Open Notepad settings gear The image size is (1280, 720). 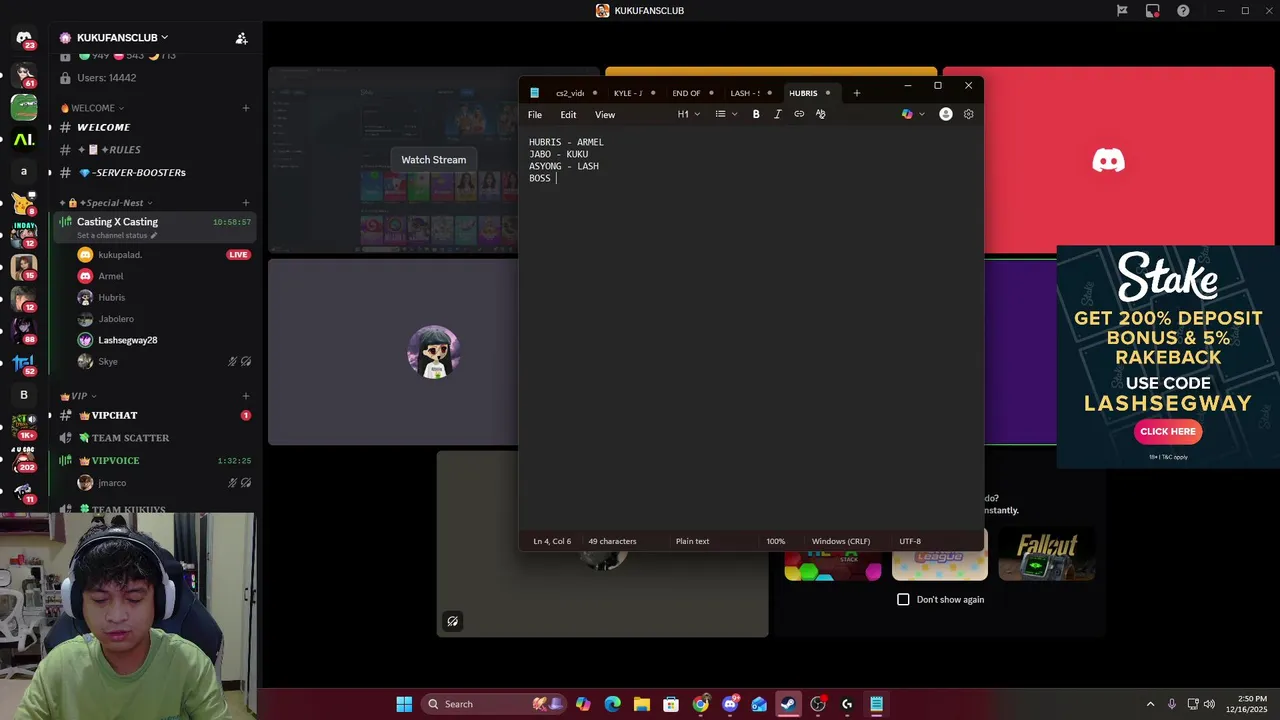tap(968, 114)
